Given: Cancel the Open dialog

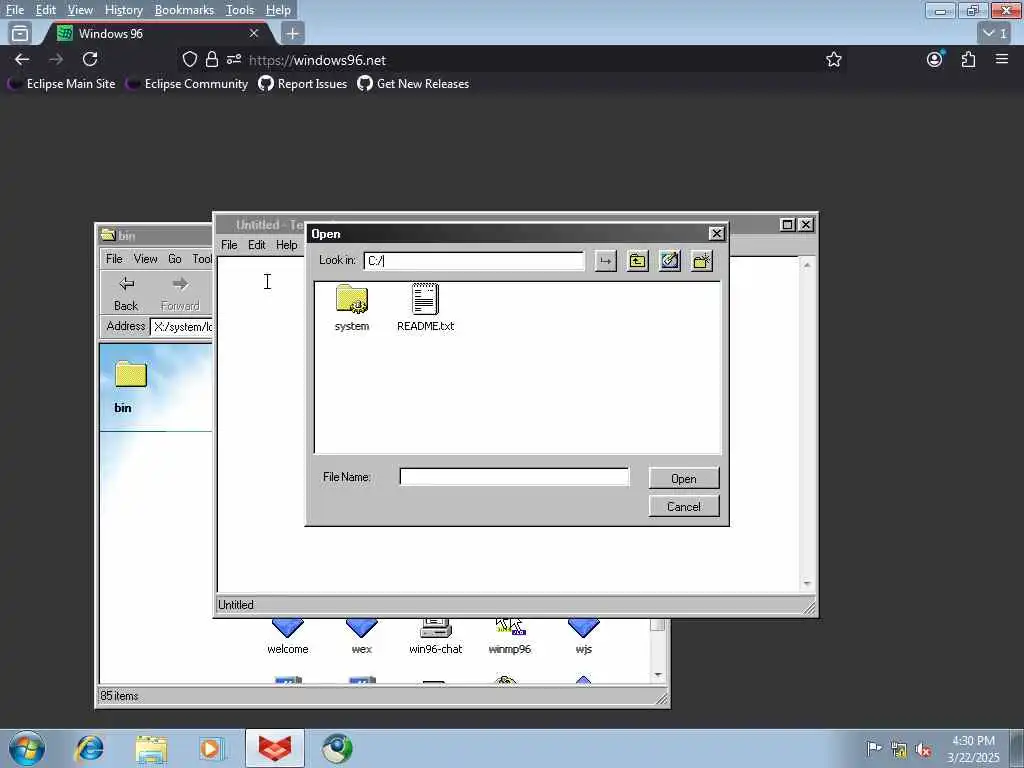Looking at the screenshot, I should pyautogui.click(x=684, y=507).
